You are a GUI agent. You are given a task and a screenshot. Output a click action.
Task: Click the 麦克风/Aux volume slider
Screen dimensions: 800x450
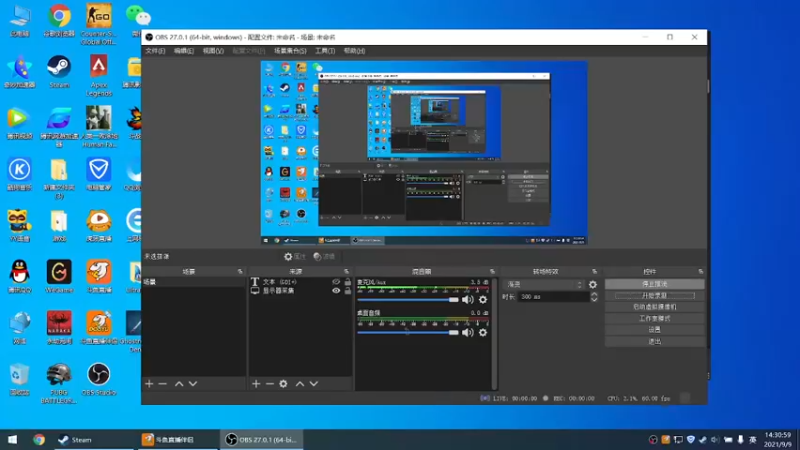(408, 299)
